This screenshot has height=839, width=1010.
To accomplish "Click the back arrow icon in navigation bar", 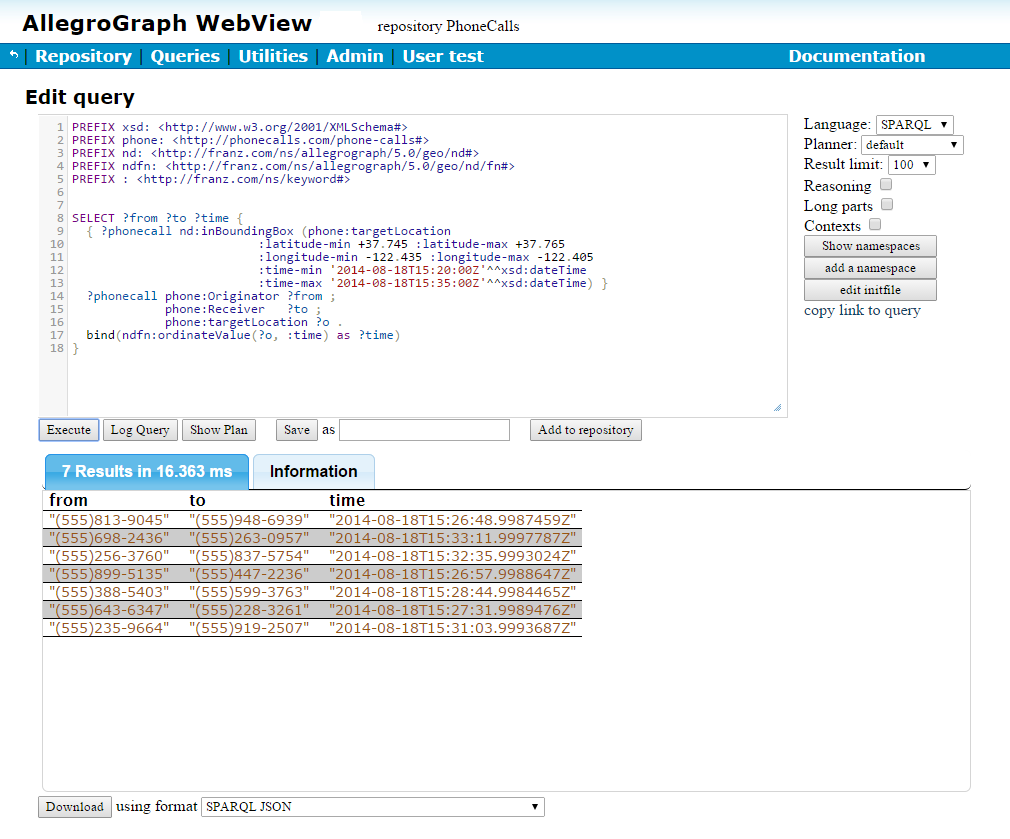I will (14, 56).
